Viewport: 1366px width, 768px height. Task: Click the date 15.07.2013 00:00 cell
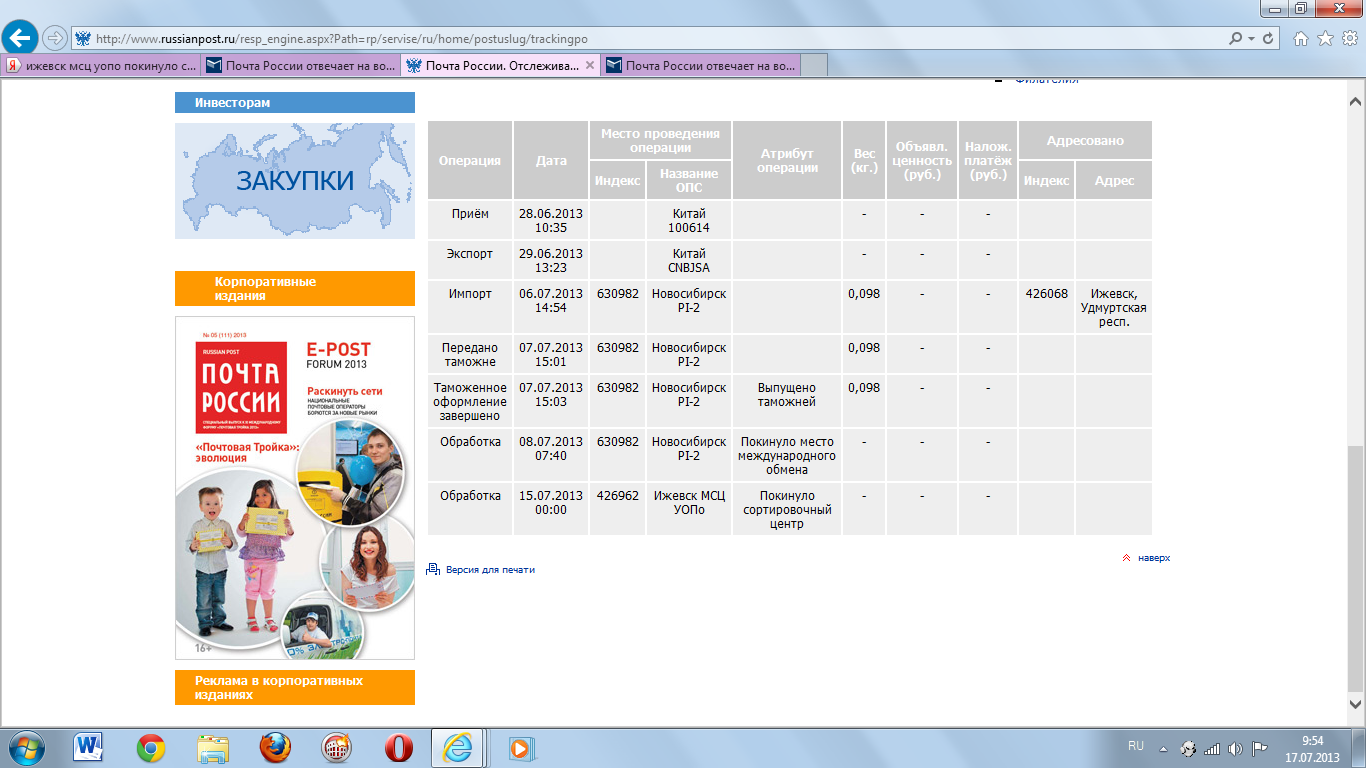coord(551,509)
